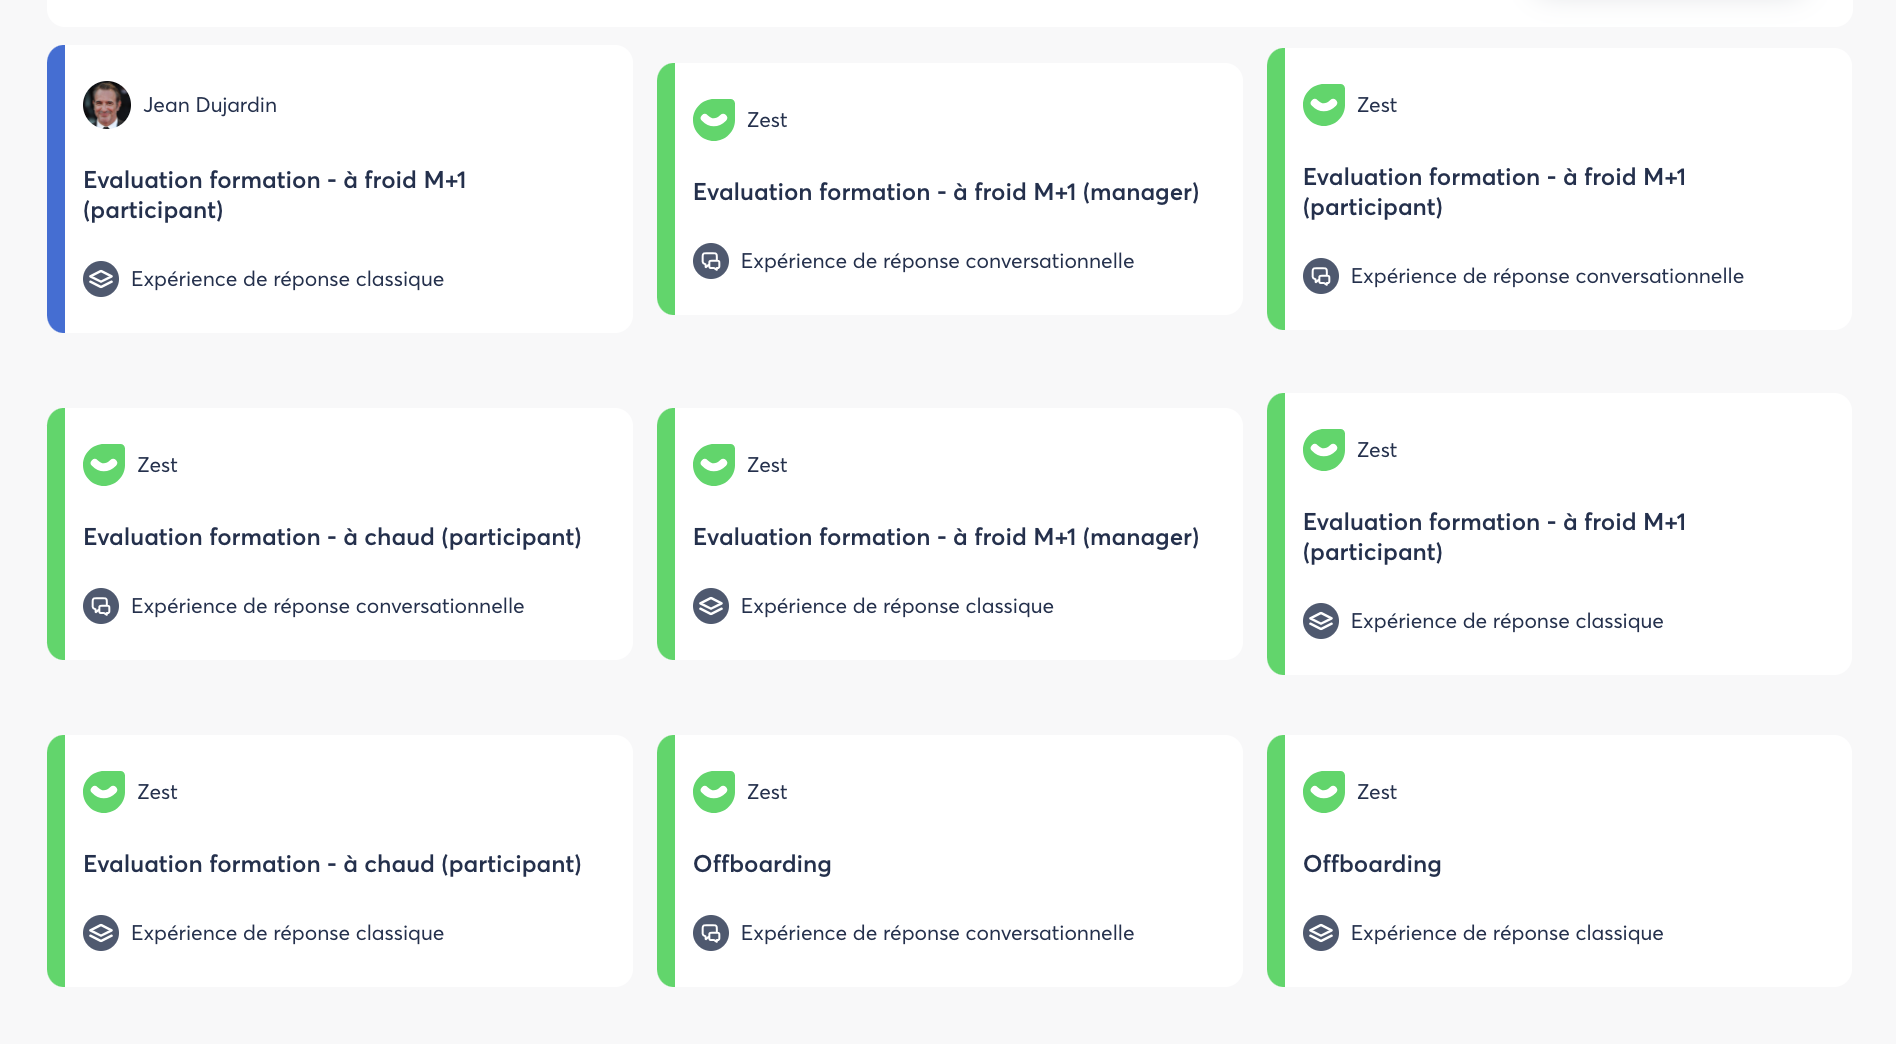Image resolution: width=1896 pixels, height=1044 pixels.
Task: Click Zest logo on conversational Offboarding card
Action: pos(714,792)
